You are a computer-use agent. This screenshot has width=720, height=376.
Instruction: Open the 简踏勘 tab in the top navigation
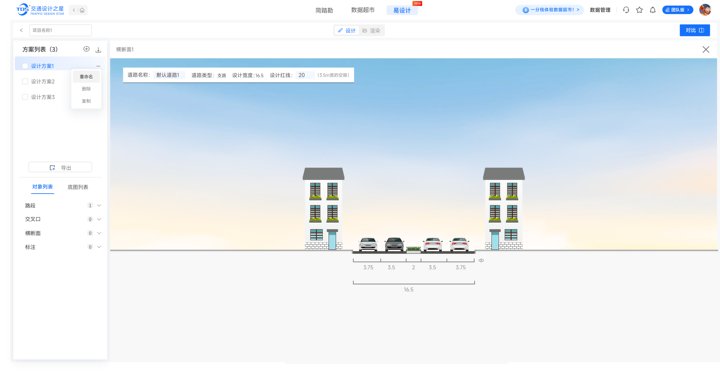[324, 10]
